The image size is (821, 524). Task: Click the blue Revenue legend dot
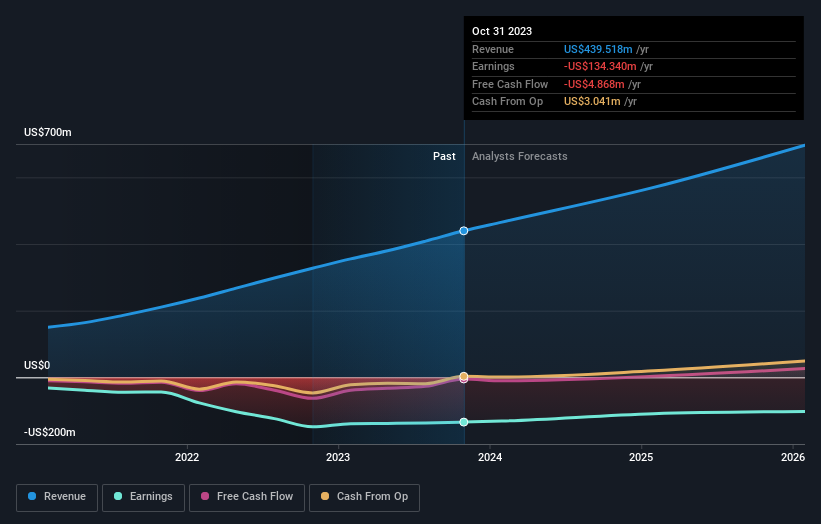(x=32, y=496)
